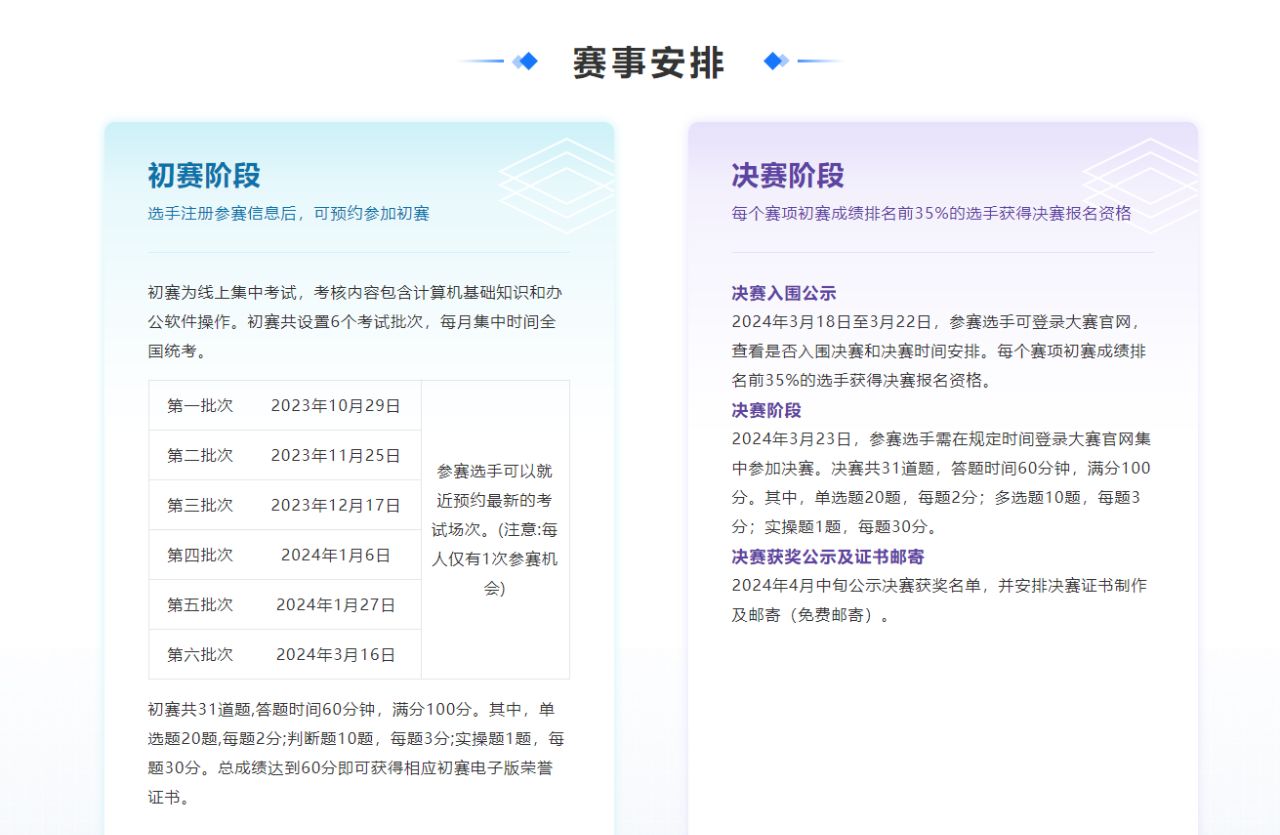This screenshot has width=1280, height=835.
Task: Click the 第四批次 table cell
Action: pyautogui.click(x=200, y=555)
